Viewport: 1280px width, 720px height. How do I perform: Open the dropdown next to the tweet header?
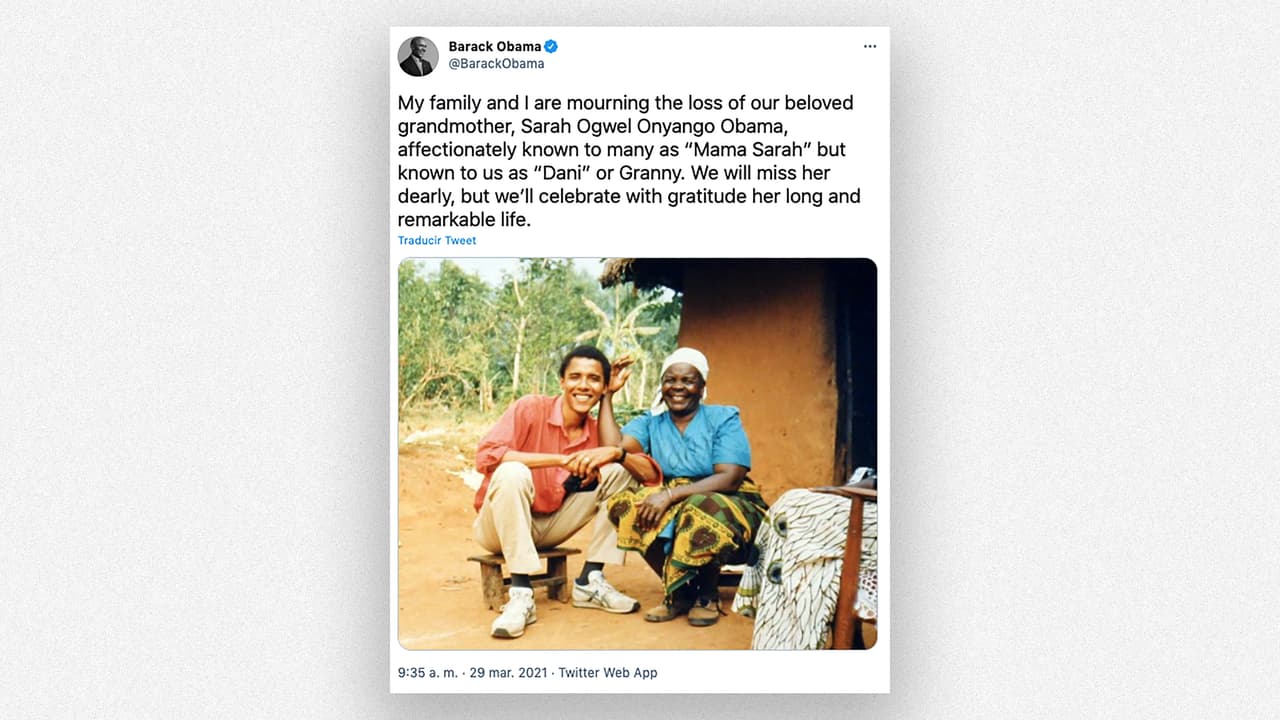coord(869,45)
